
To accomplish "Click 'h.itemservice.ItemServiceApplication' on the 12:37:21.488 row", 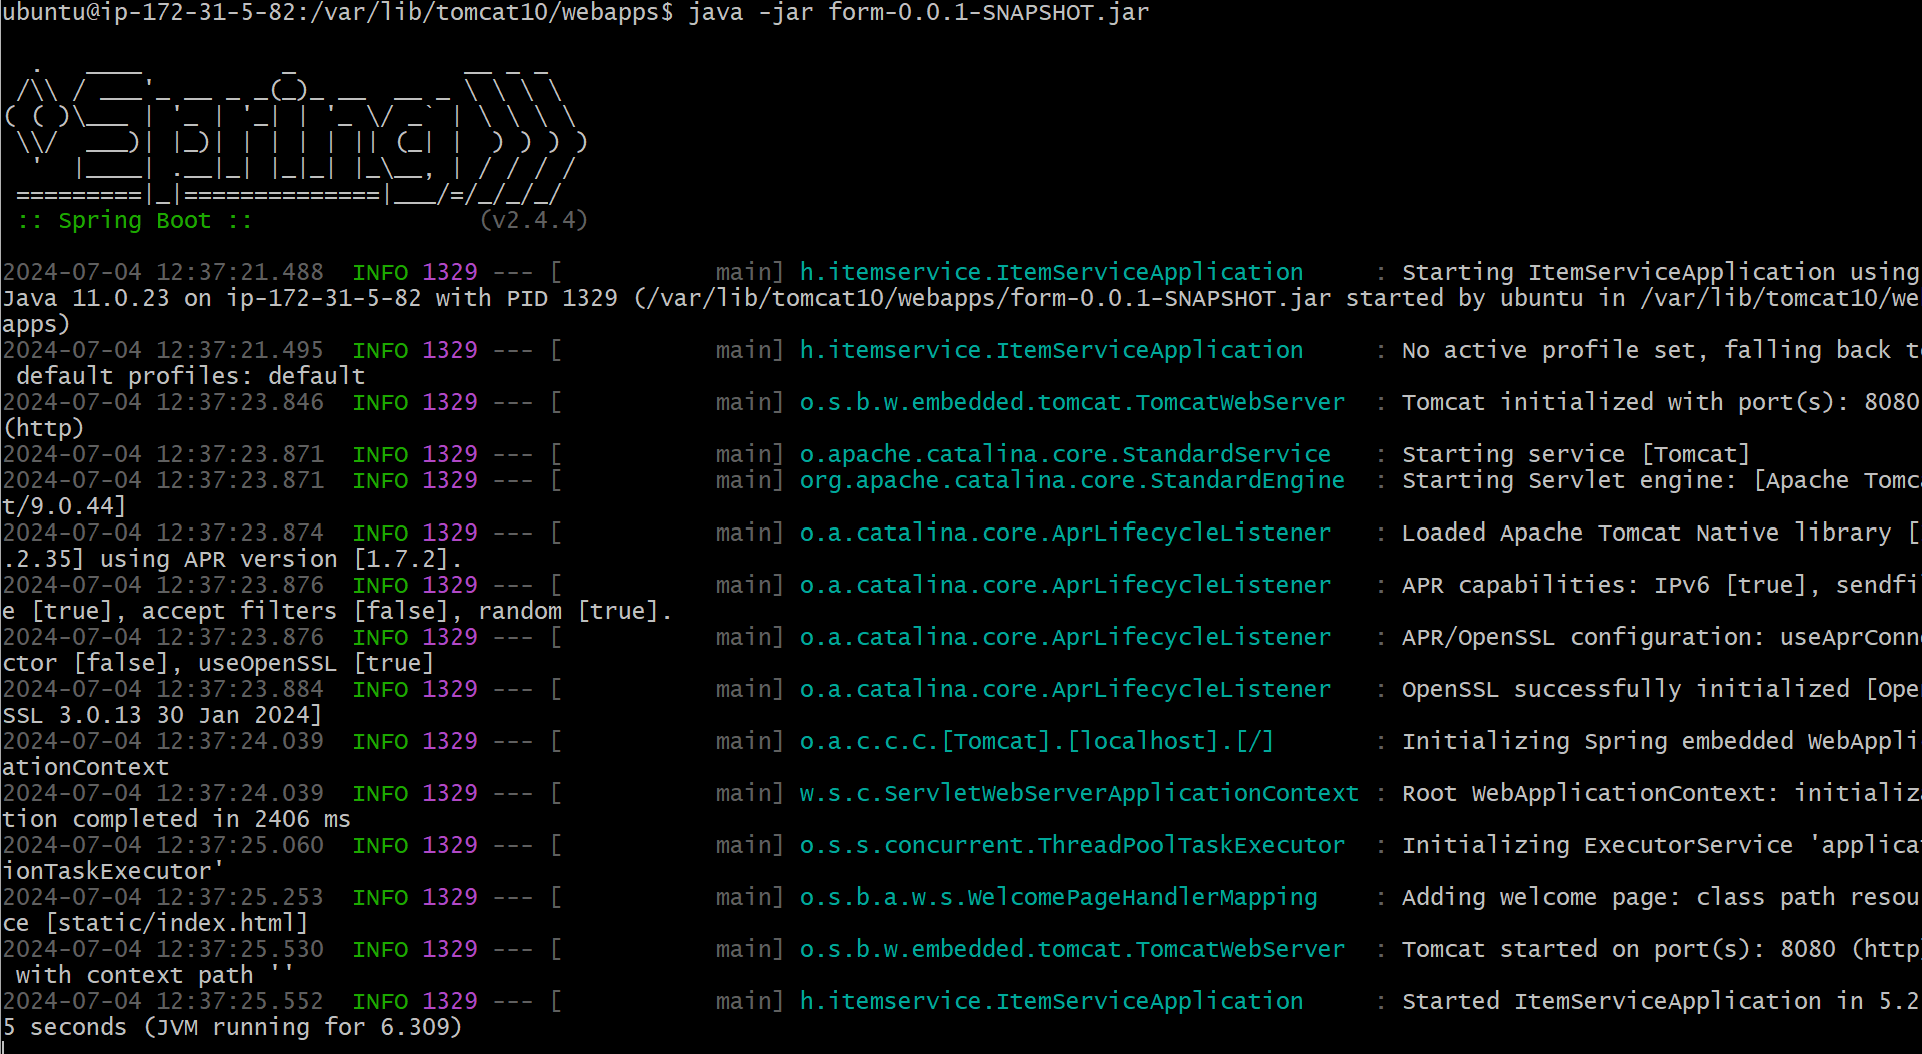I will [1051, 272].
